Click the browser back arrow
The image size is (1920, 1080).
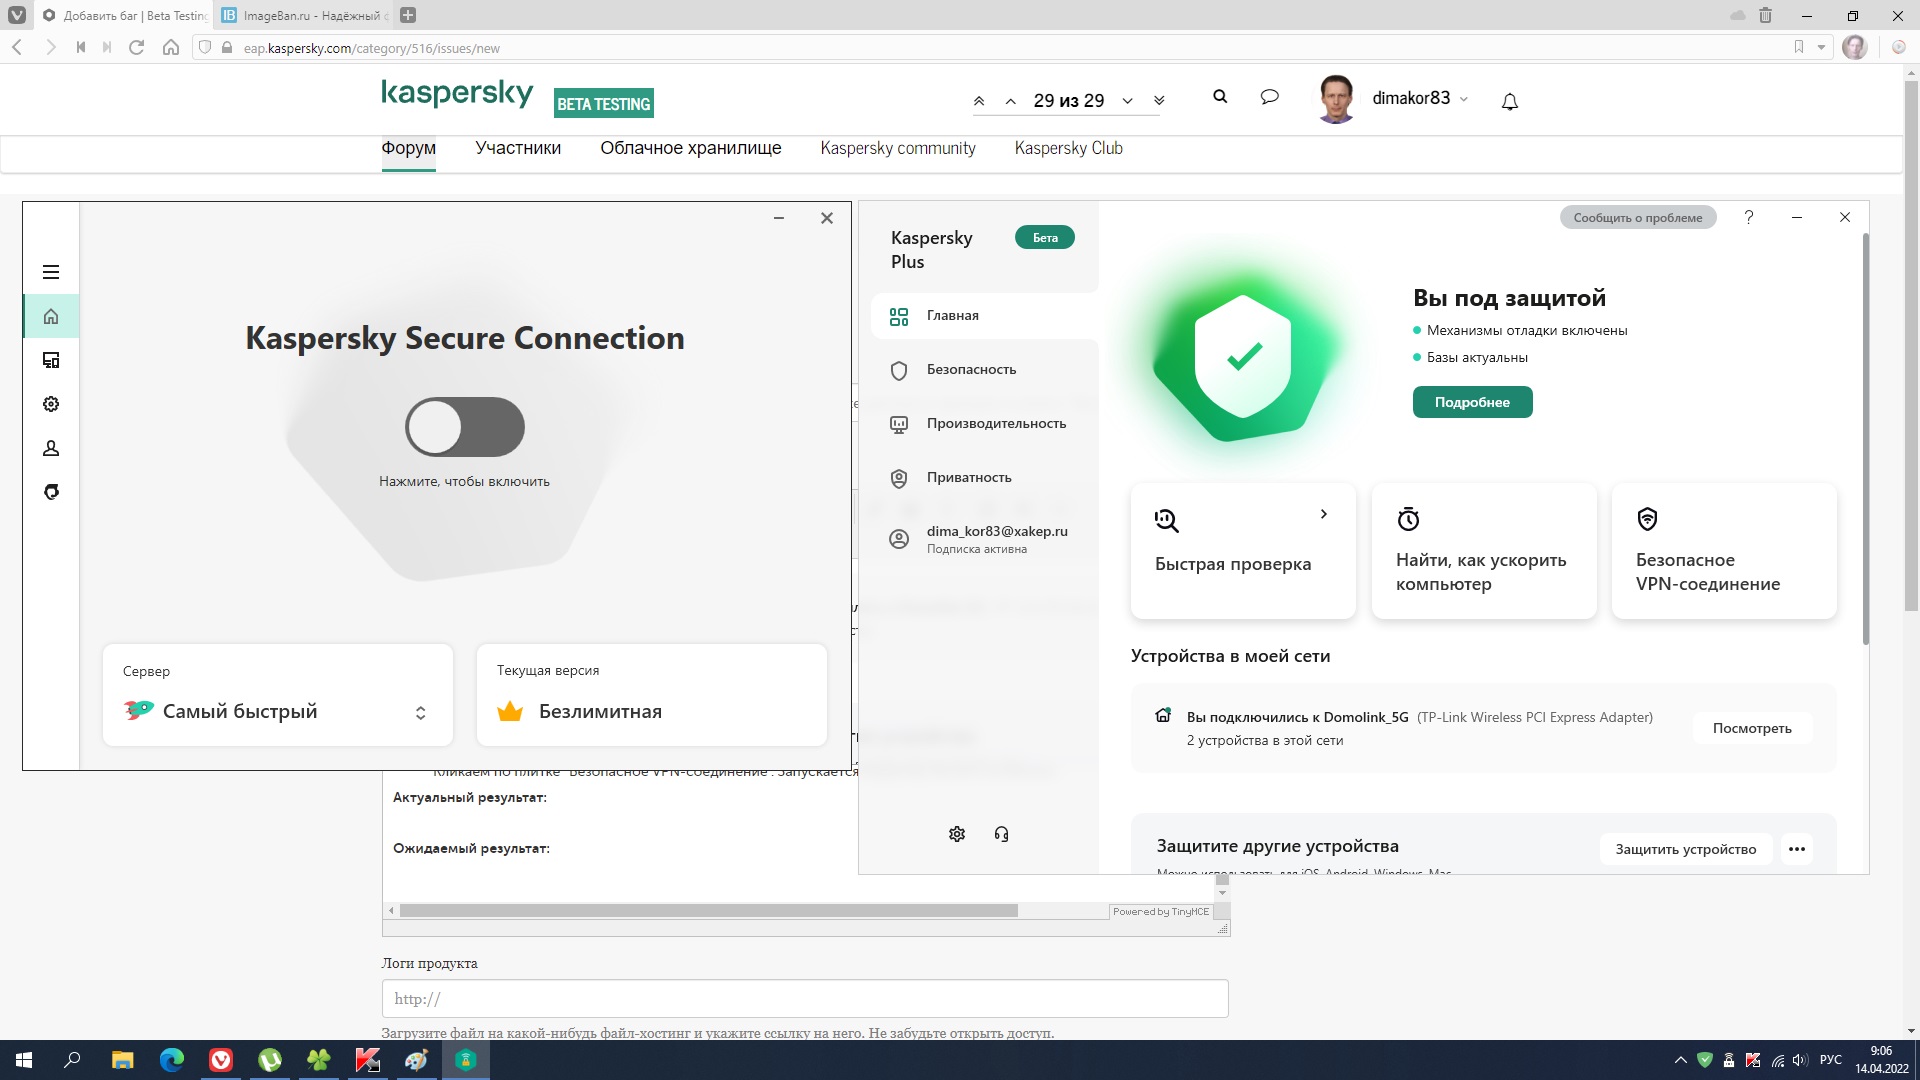point(16,47)
